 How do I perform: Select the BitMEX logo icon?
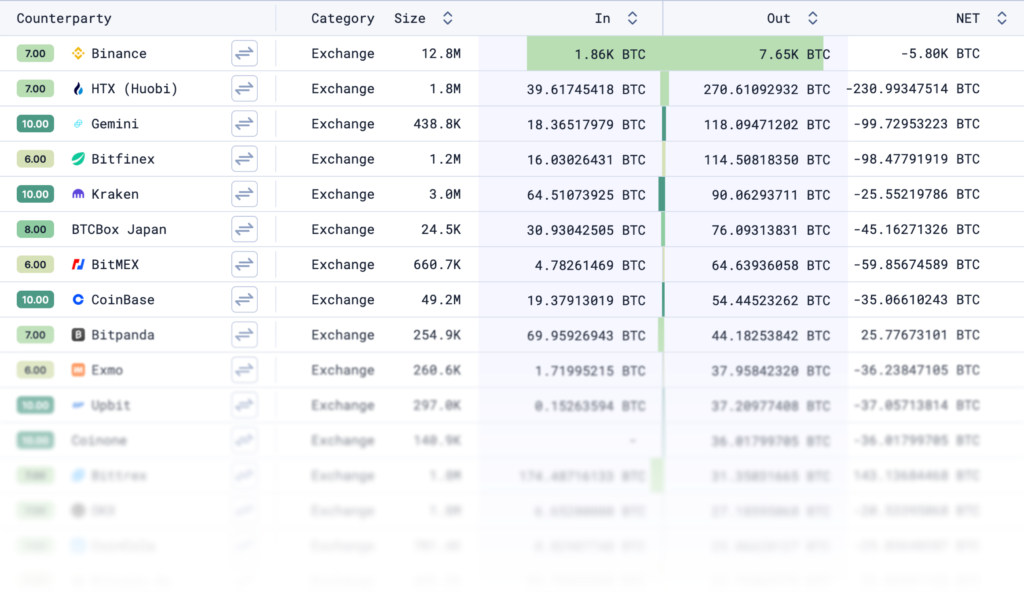click(78, 265)
